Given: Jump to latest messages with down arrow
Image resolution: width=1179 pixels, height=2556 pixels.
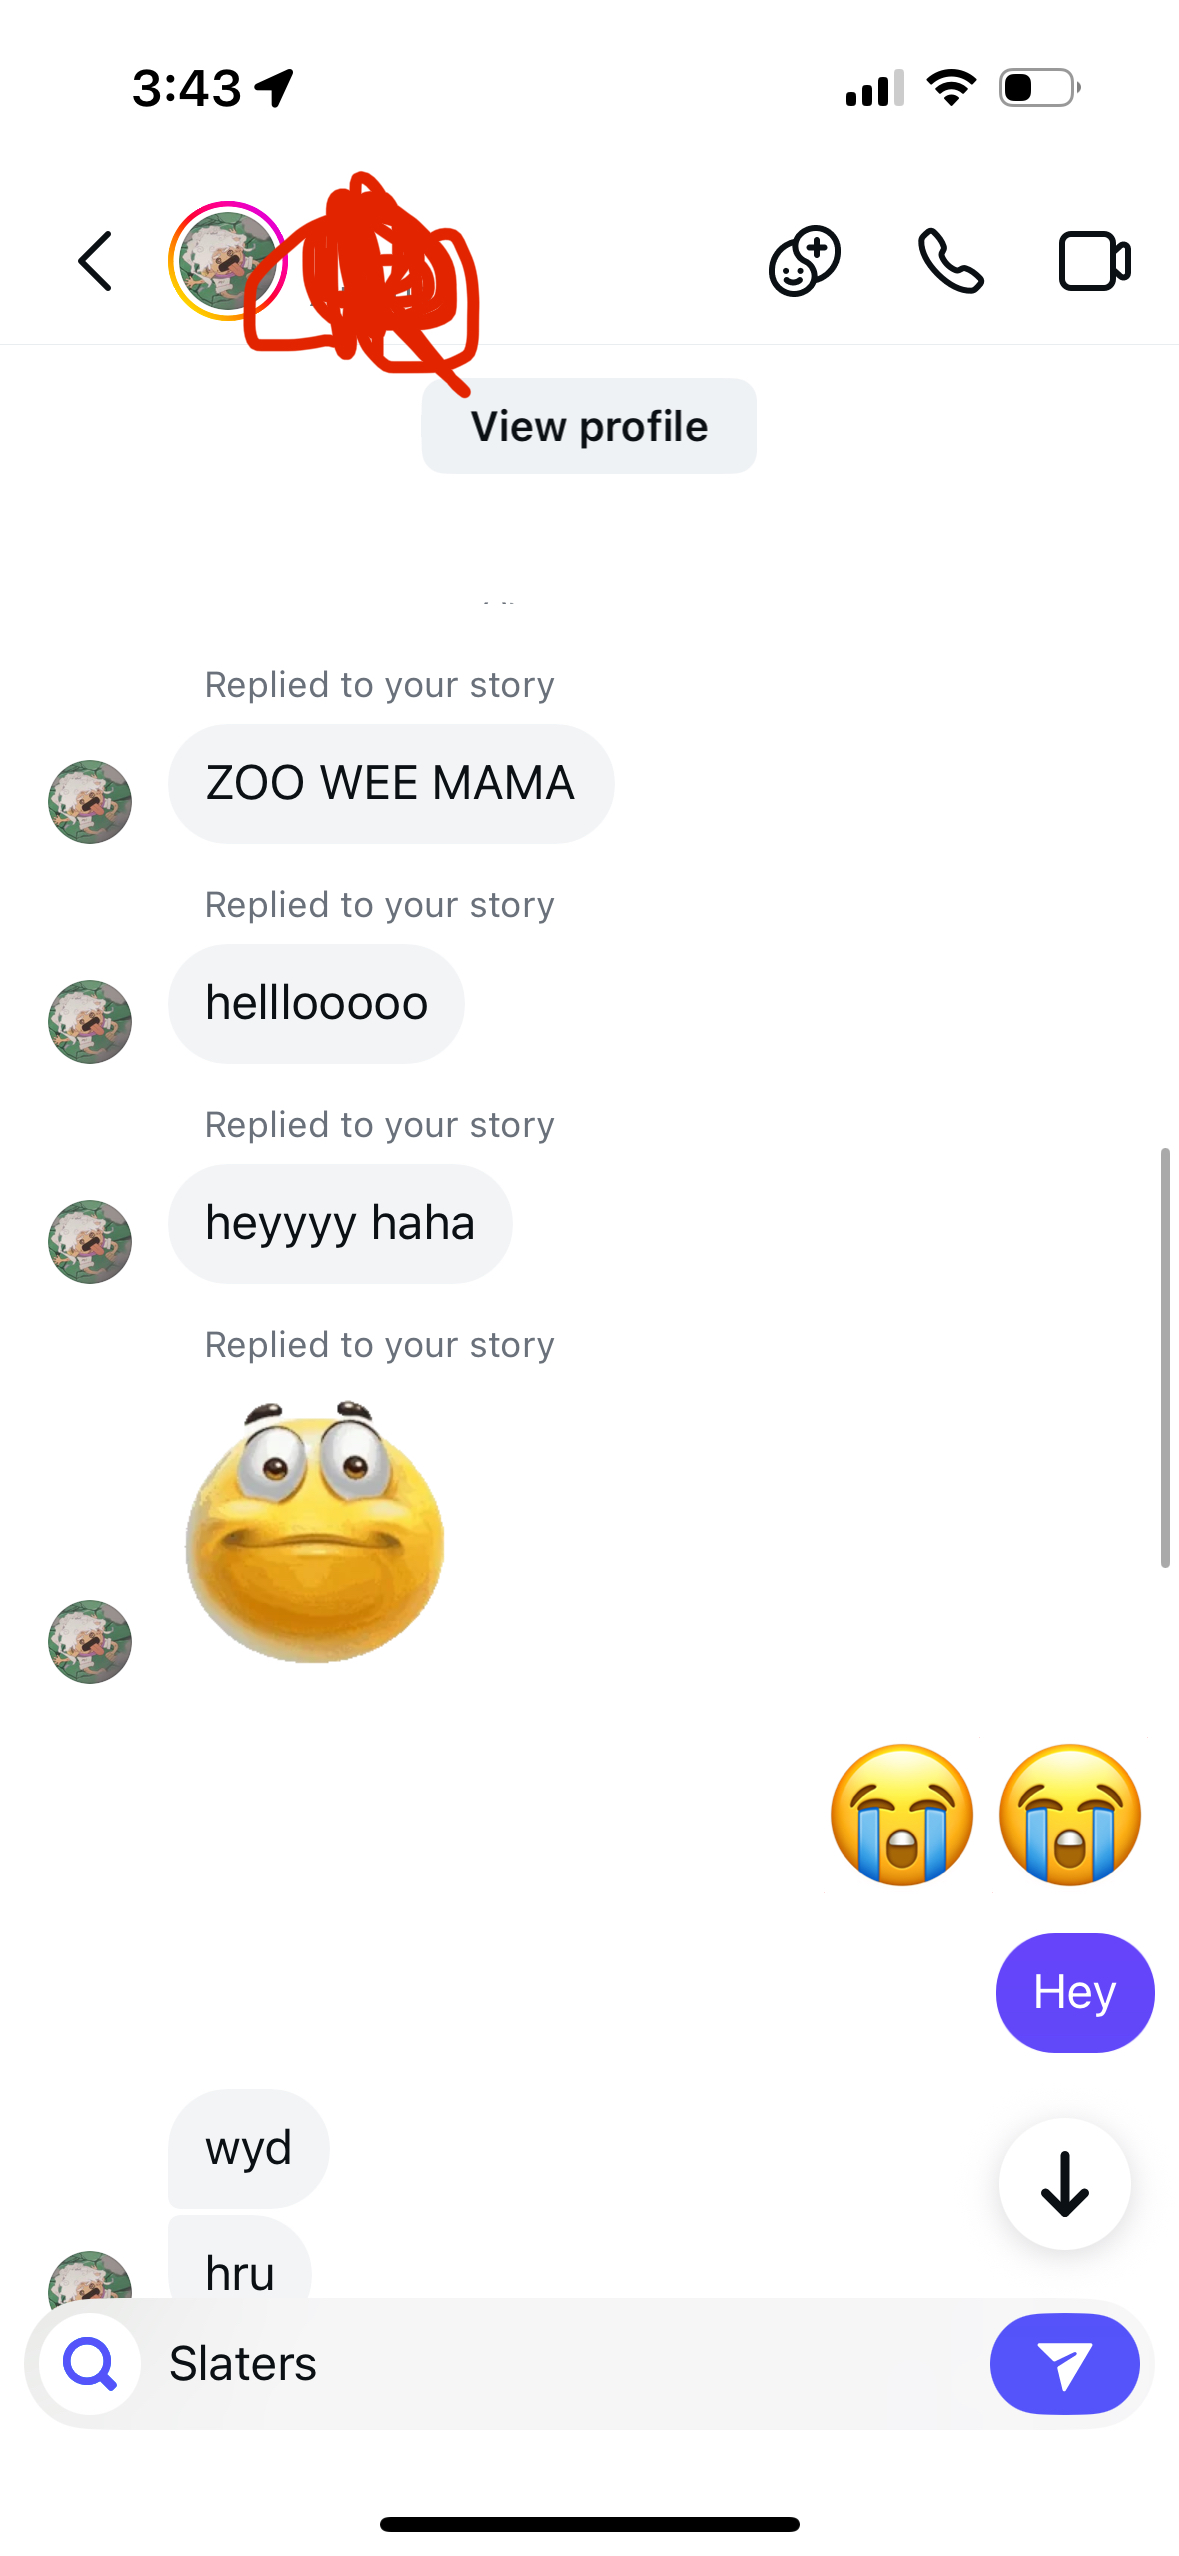Looking at the screenshot, I should (1064, 2184).
